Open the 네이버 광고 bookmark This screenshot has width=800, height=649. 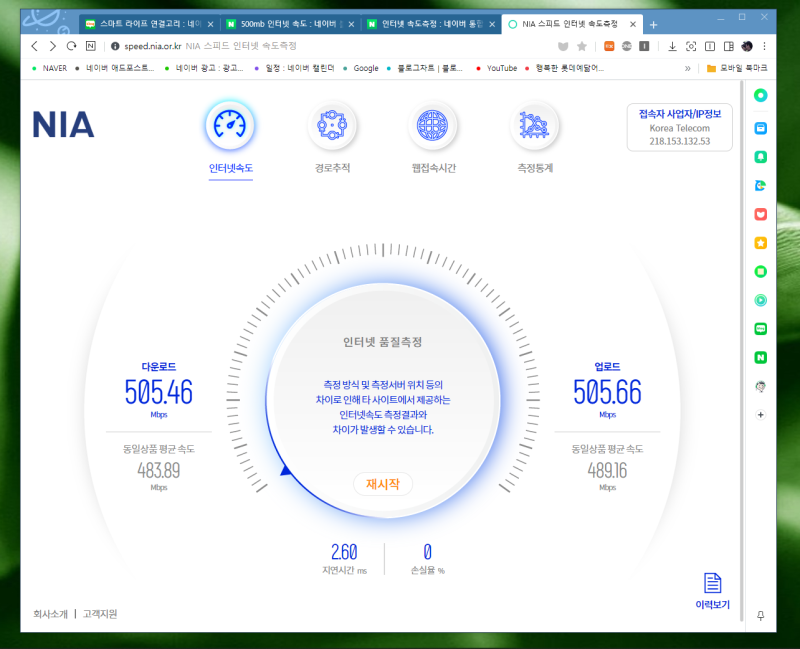[205, 68]
